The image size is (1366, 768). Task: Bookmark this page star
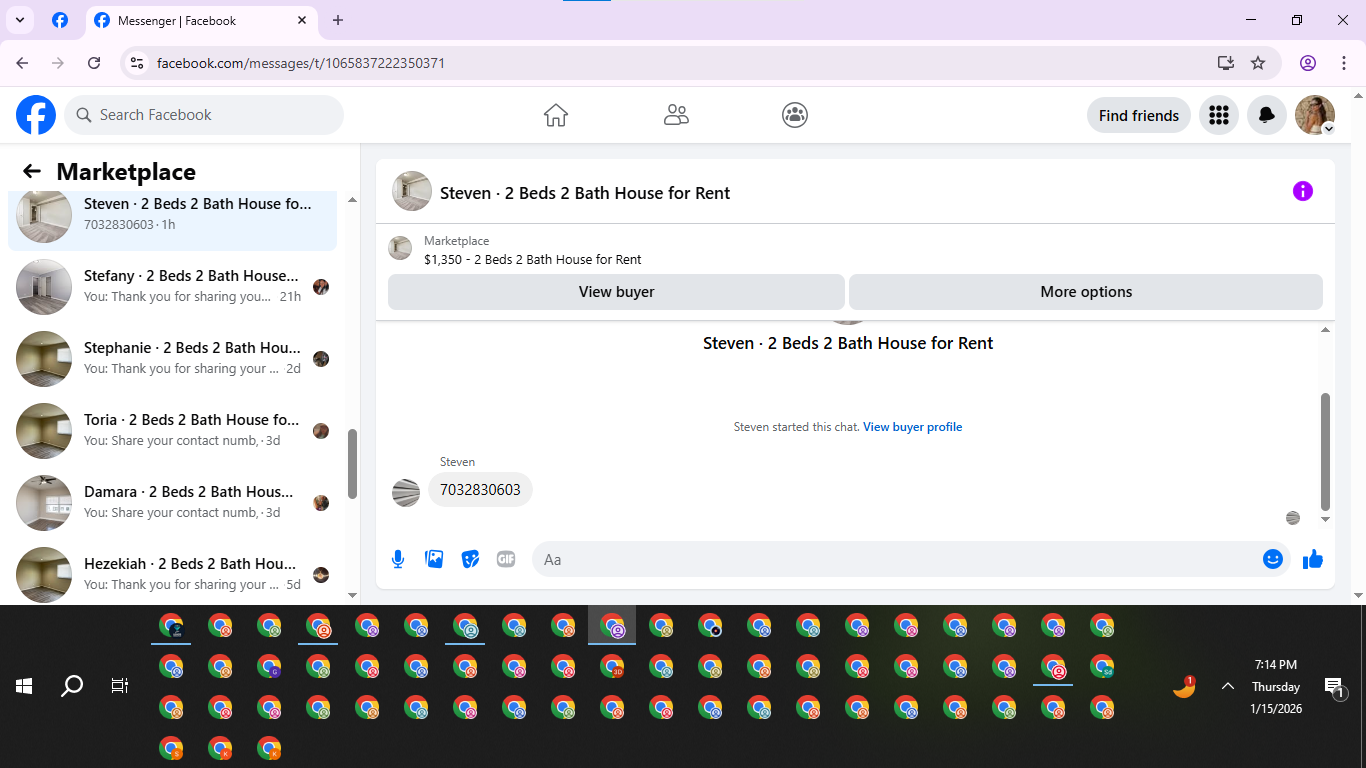1258,63
